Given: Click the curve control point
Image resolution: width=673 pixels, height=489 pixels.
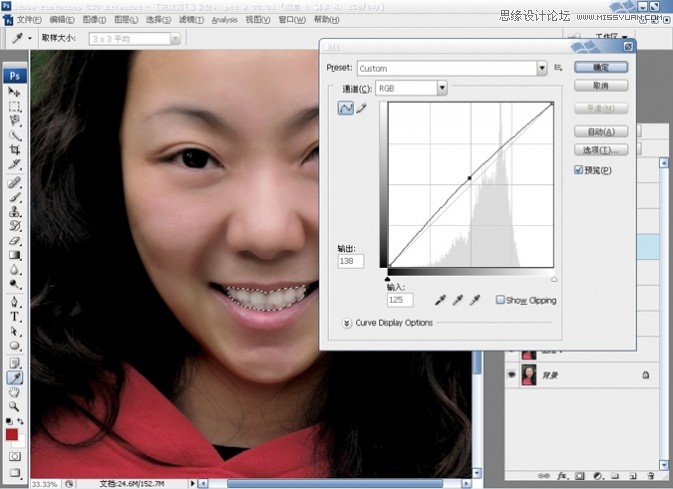Looking at the screenshot, I should point(470,178).
